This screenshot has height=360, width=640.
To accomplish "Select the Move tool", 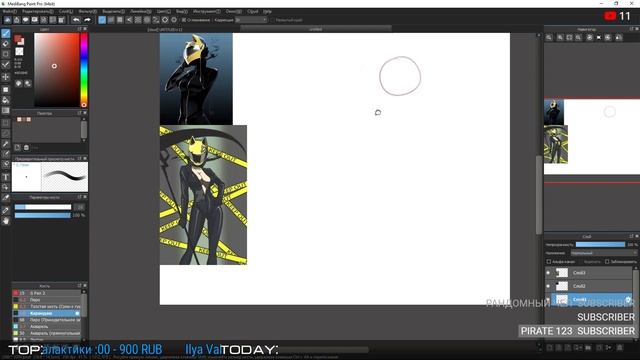I will pyautogui.click(x=6, y=77).
